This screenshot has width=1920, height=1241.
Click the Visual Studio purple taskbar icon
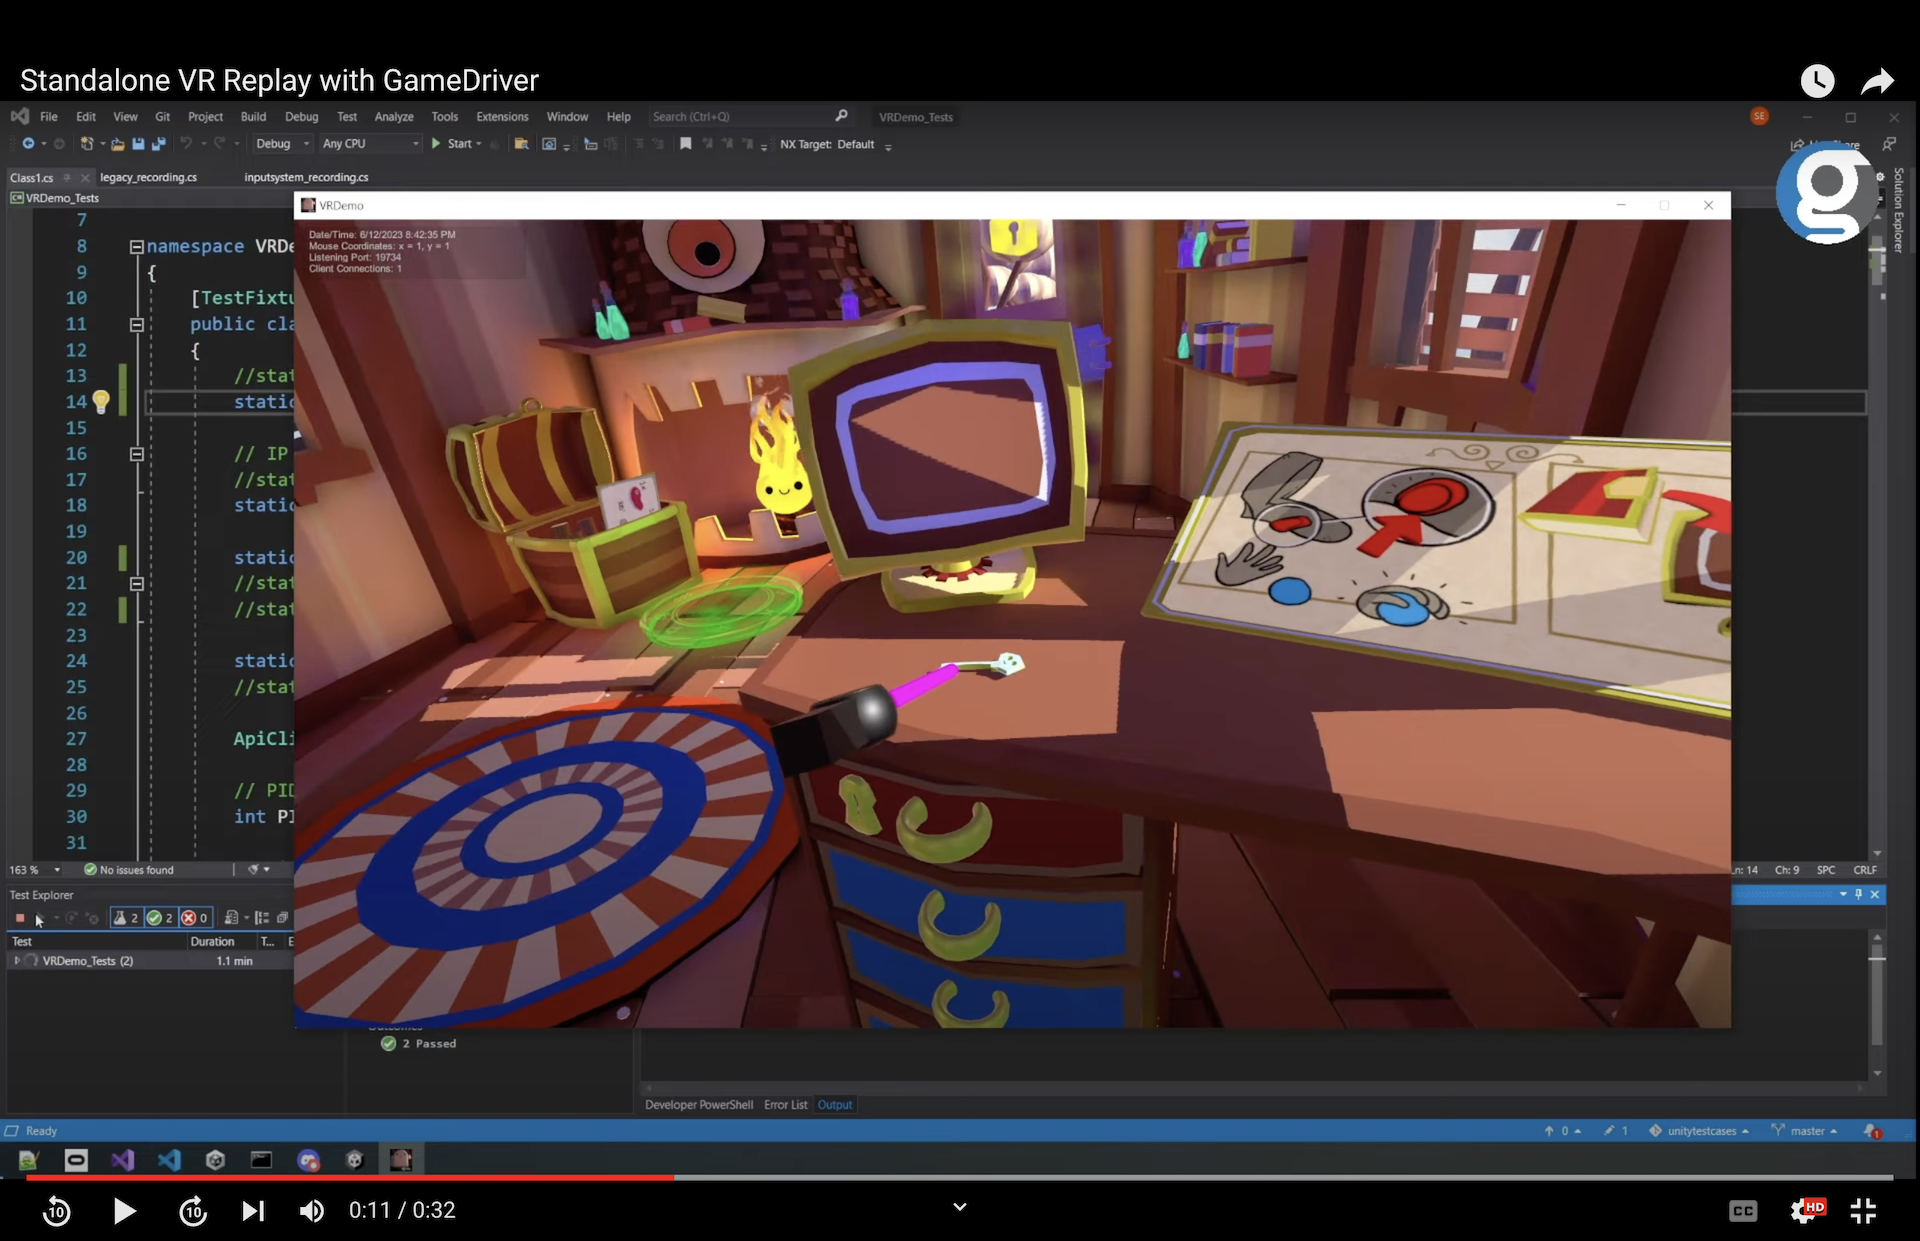pyautogui.click(x=122, y=1160)
